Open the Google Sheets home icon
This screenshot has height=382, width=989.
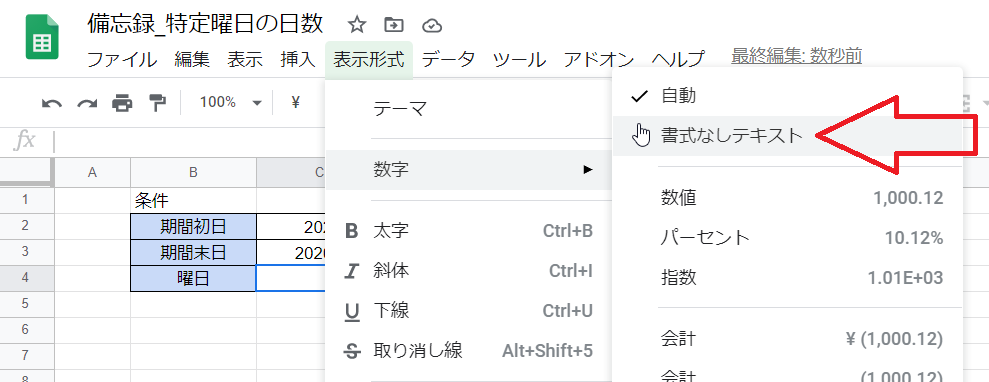[x=42, y=37]
